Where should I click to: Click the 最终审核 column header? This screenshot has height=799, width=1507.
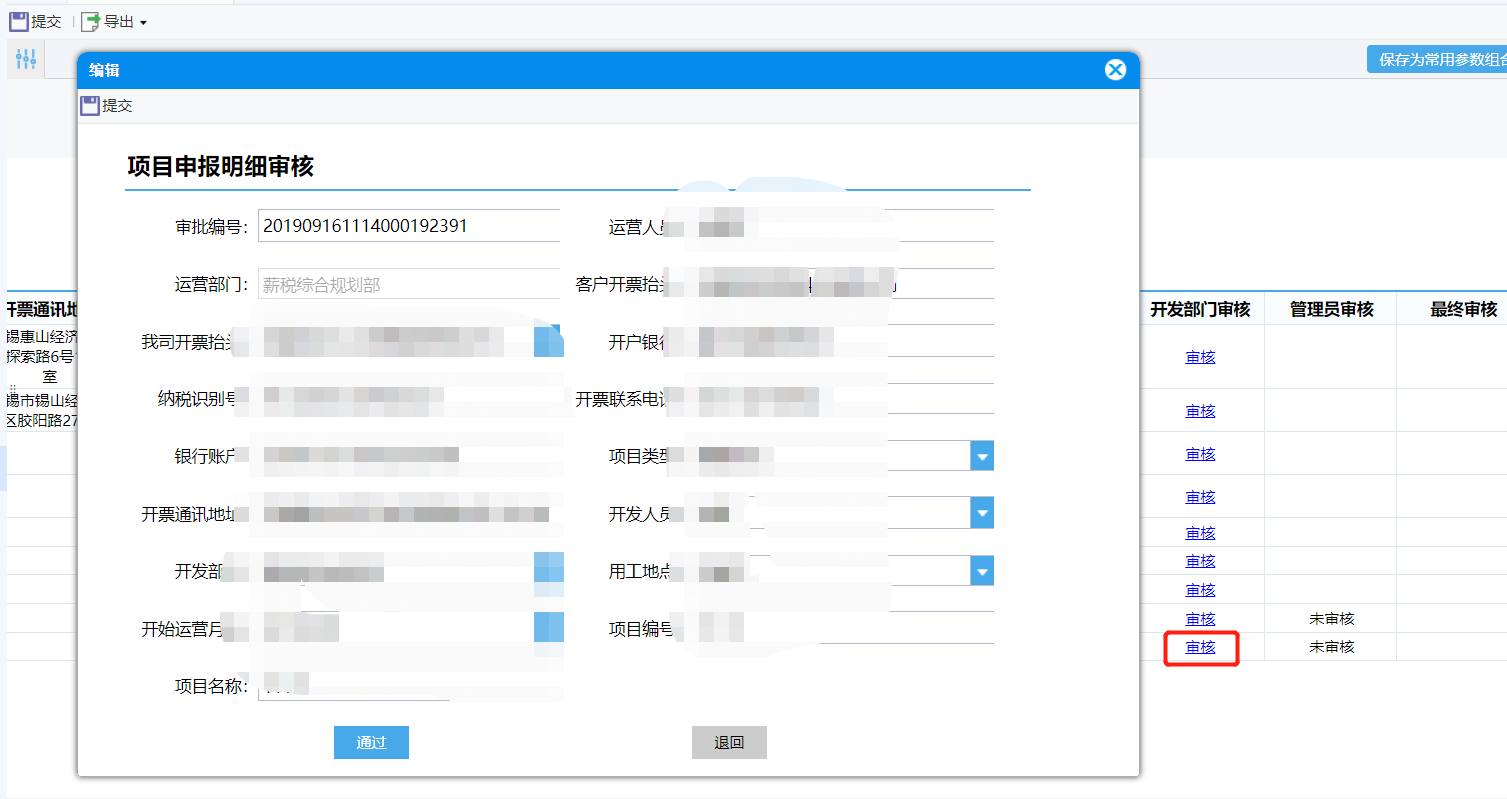[x=1463, y=310]
